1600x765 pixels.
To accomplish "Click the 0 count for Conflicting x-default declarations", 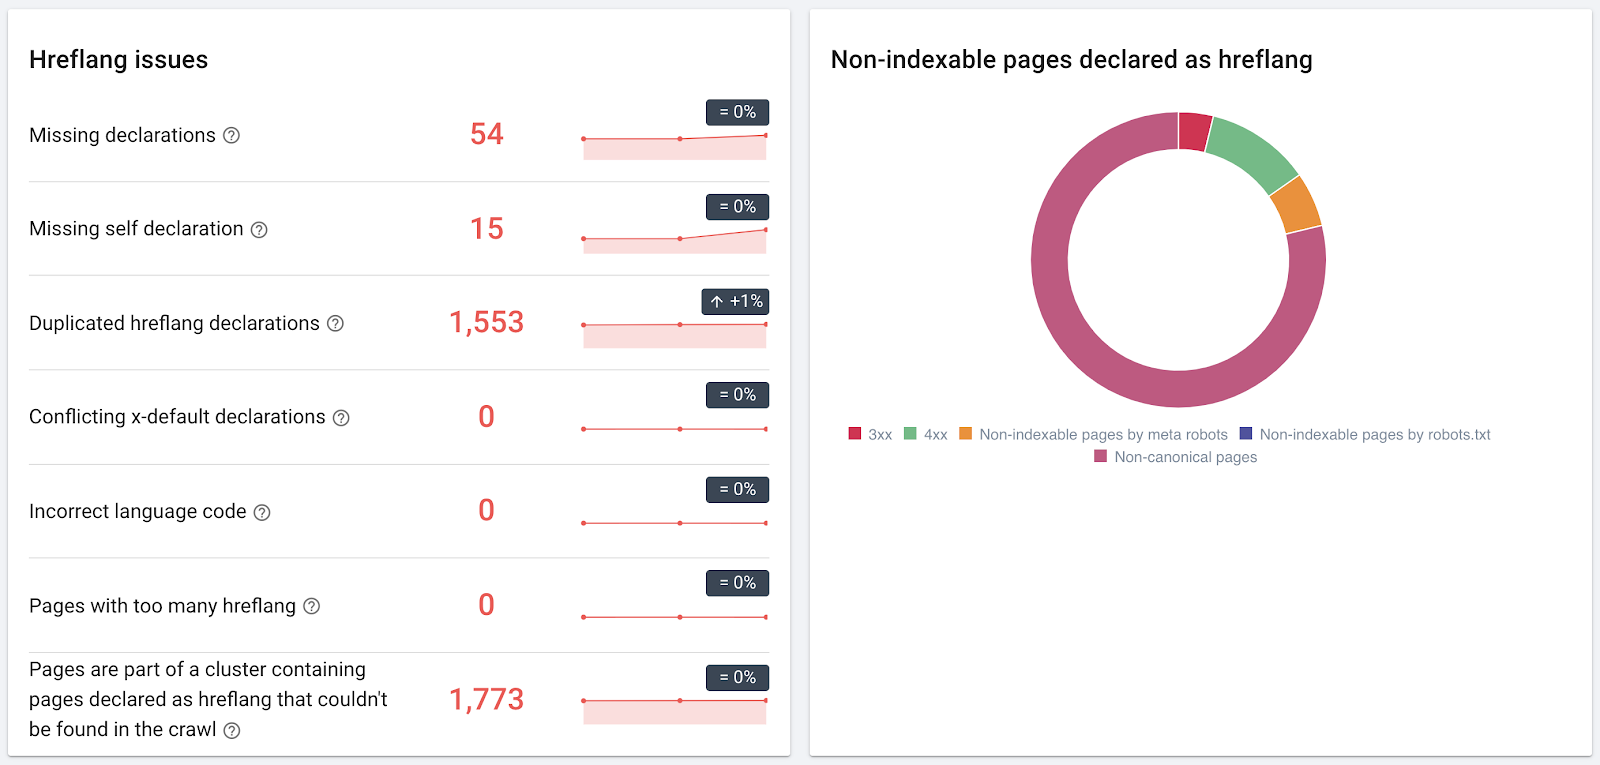I will click(487, 417).
